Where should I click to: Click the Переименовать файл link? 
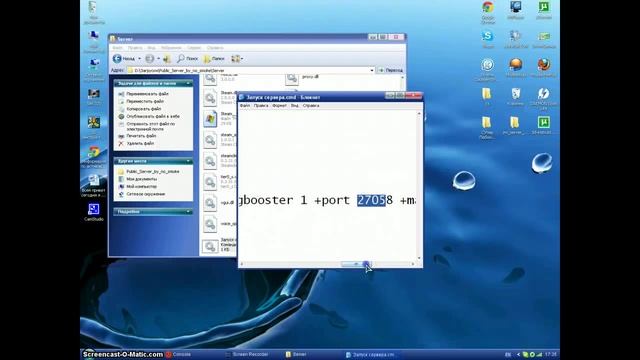click(x=147, y=94)
